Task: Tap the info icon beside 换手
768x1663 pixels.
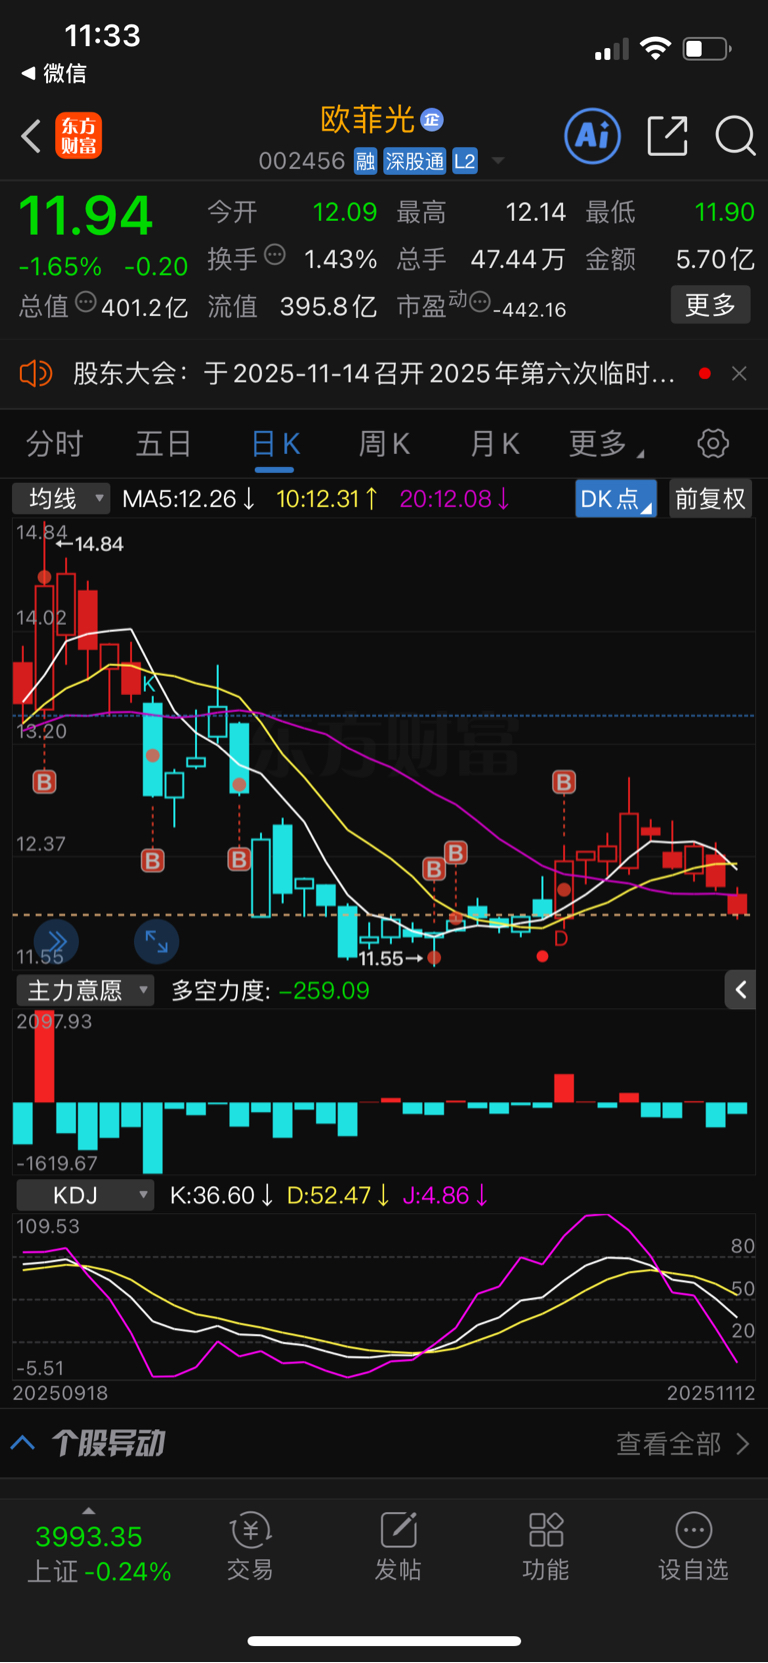Action: [275, 255]
